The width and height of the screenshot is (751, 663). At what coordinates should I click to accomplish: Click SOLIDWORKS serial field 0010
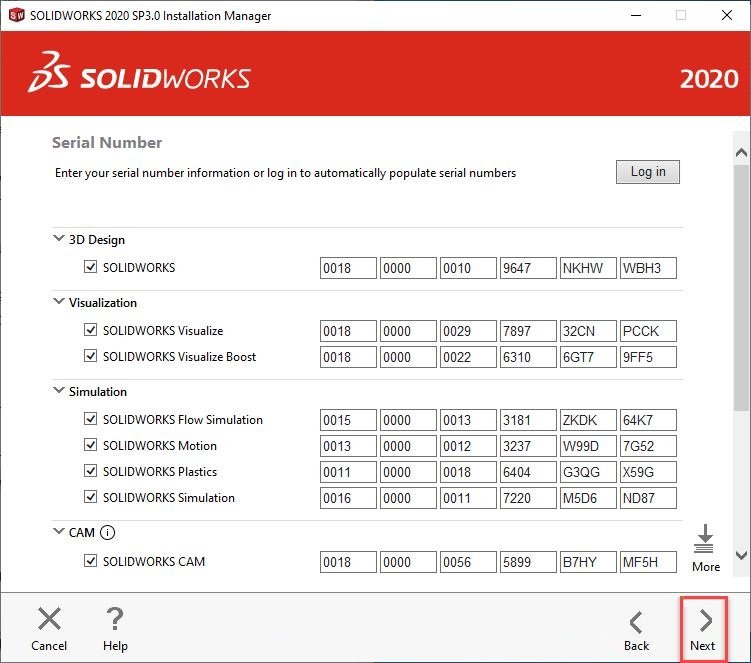[468, 268]
